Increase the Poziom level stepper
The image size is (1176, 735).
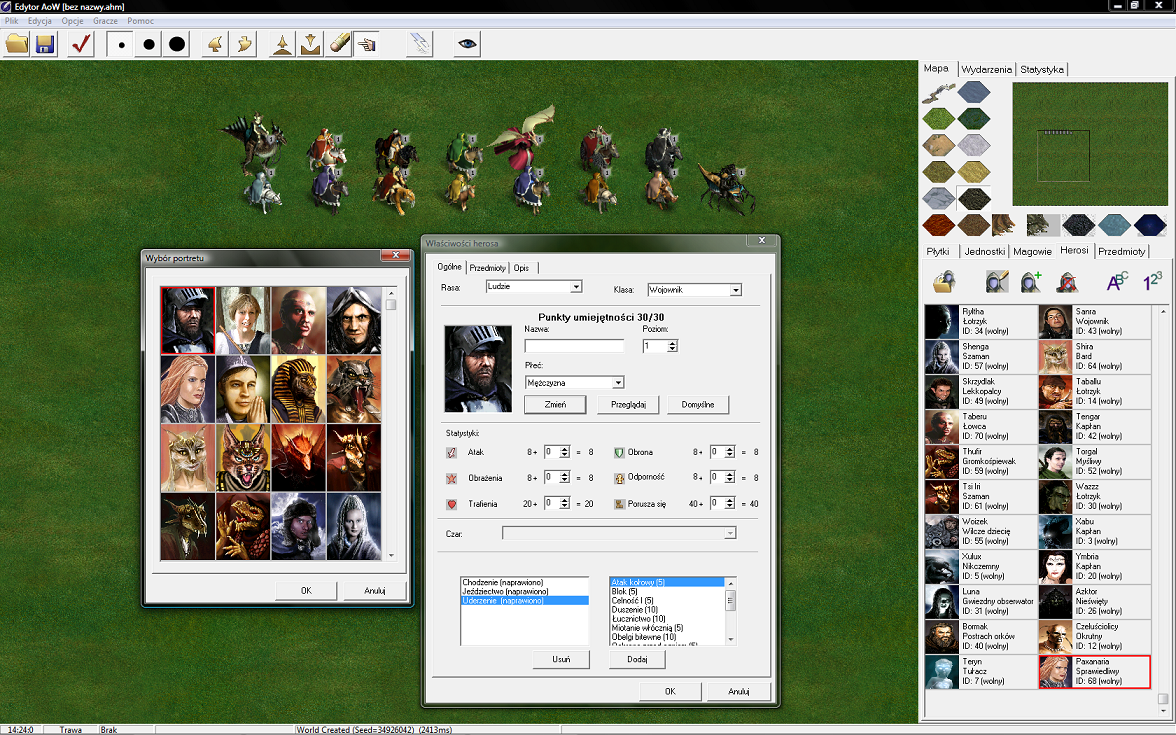pos(672,343)
